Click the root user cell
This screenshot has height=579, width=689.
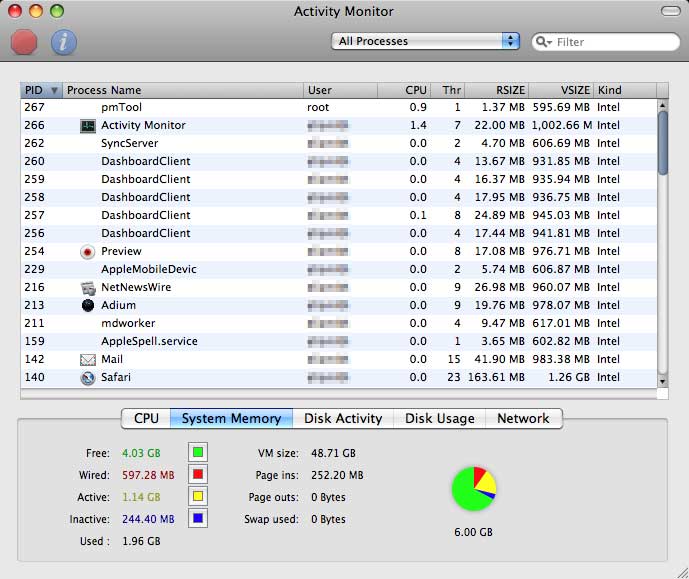[x=318, y=107]
